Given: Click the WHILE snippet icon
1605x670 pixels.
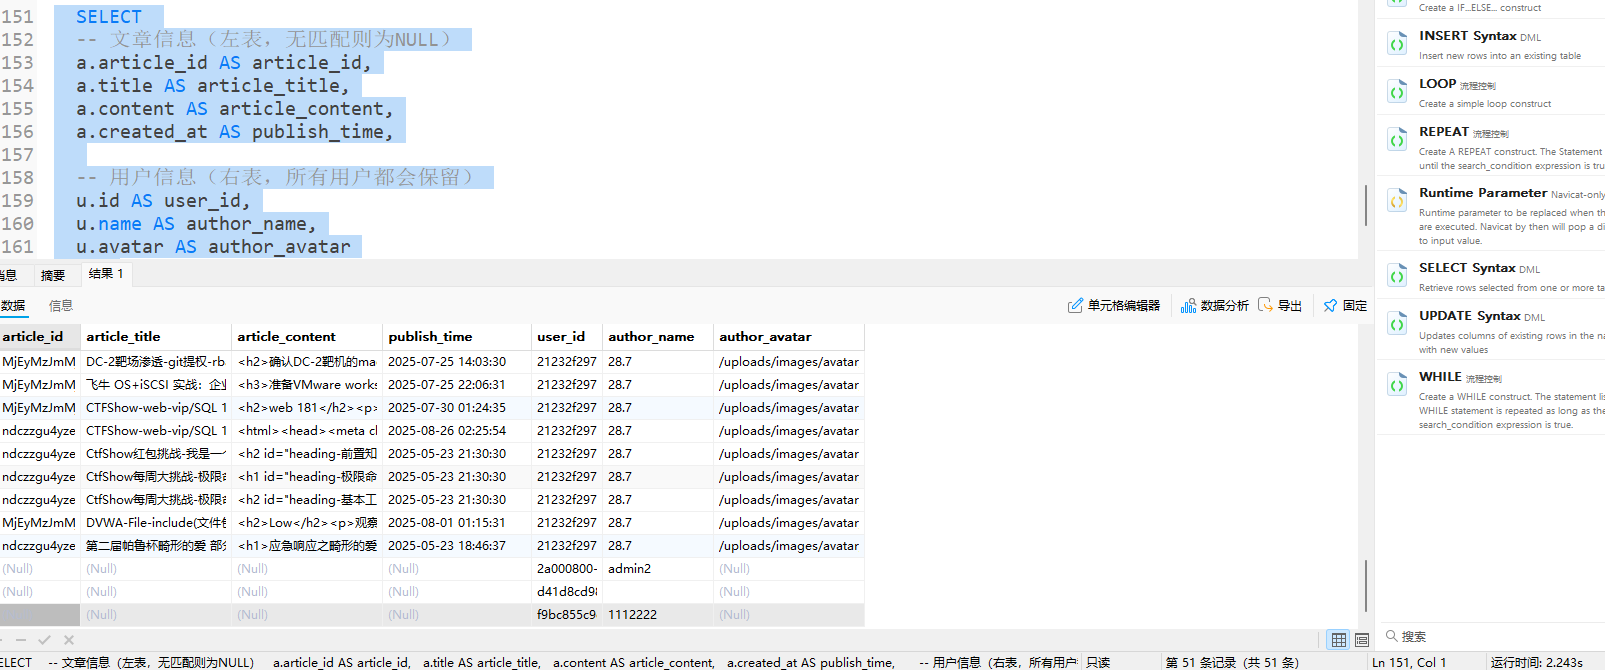Looking at the screenshot, I should 1397,385.
